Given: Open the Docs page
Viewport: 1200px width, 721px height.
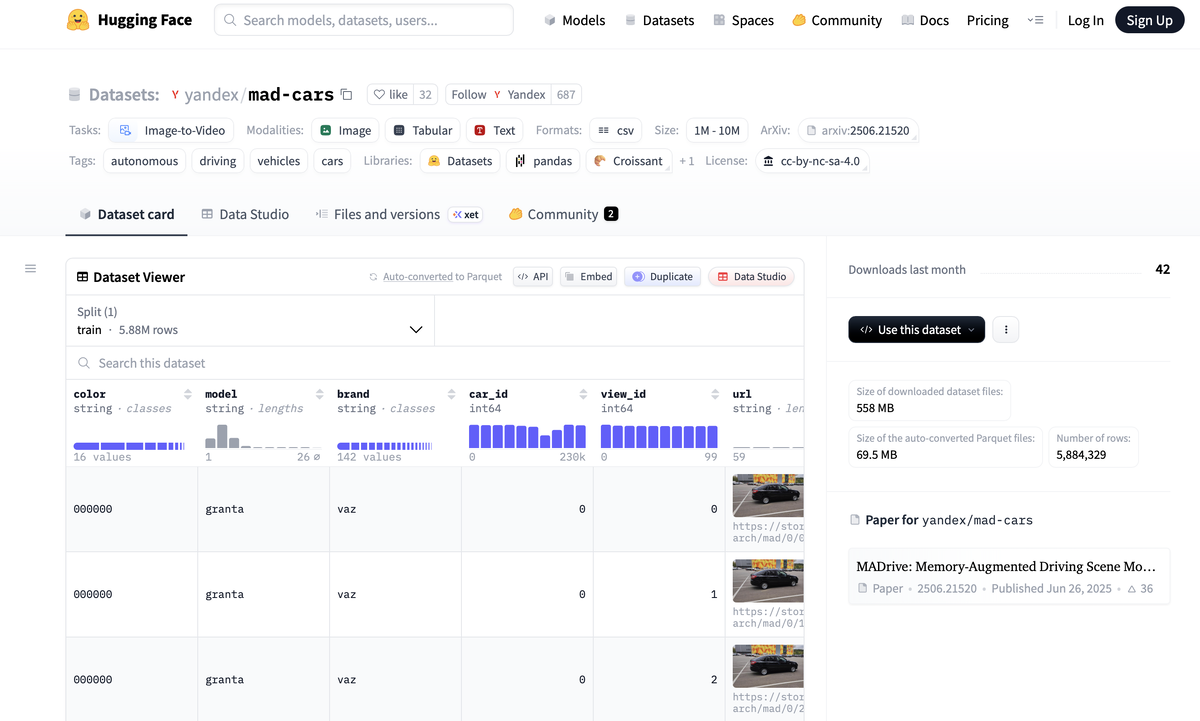Looking at the screenshot, I should (x=925, y=20).
